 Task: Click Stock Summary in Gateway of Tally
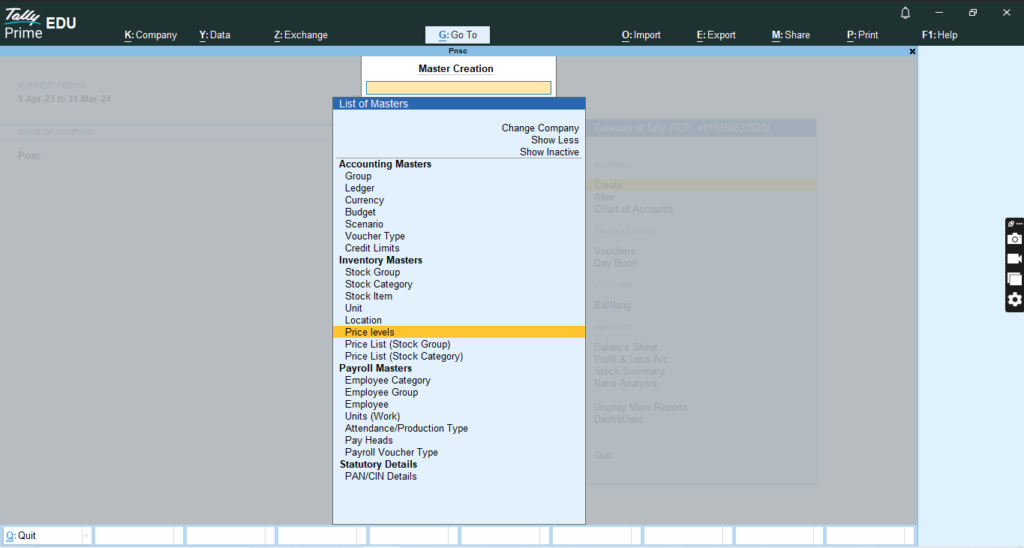(630, 372)
